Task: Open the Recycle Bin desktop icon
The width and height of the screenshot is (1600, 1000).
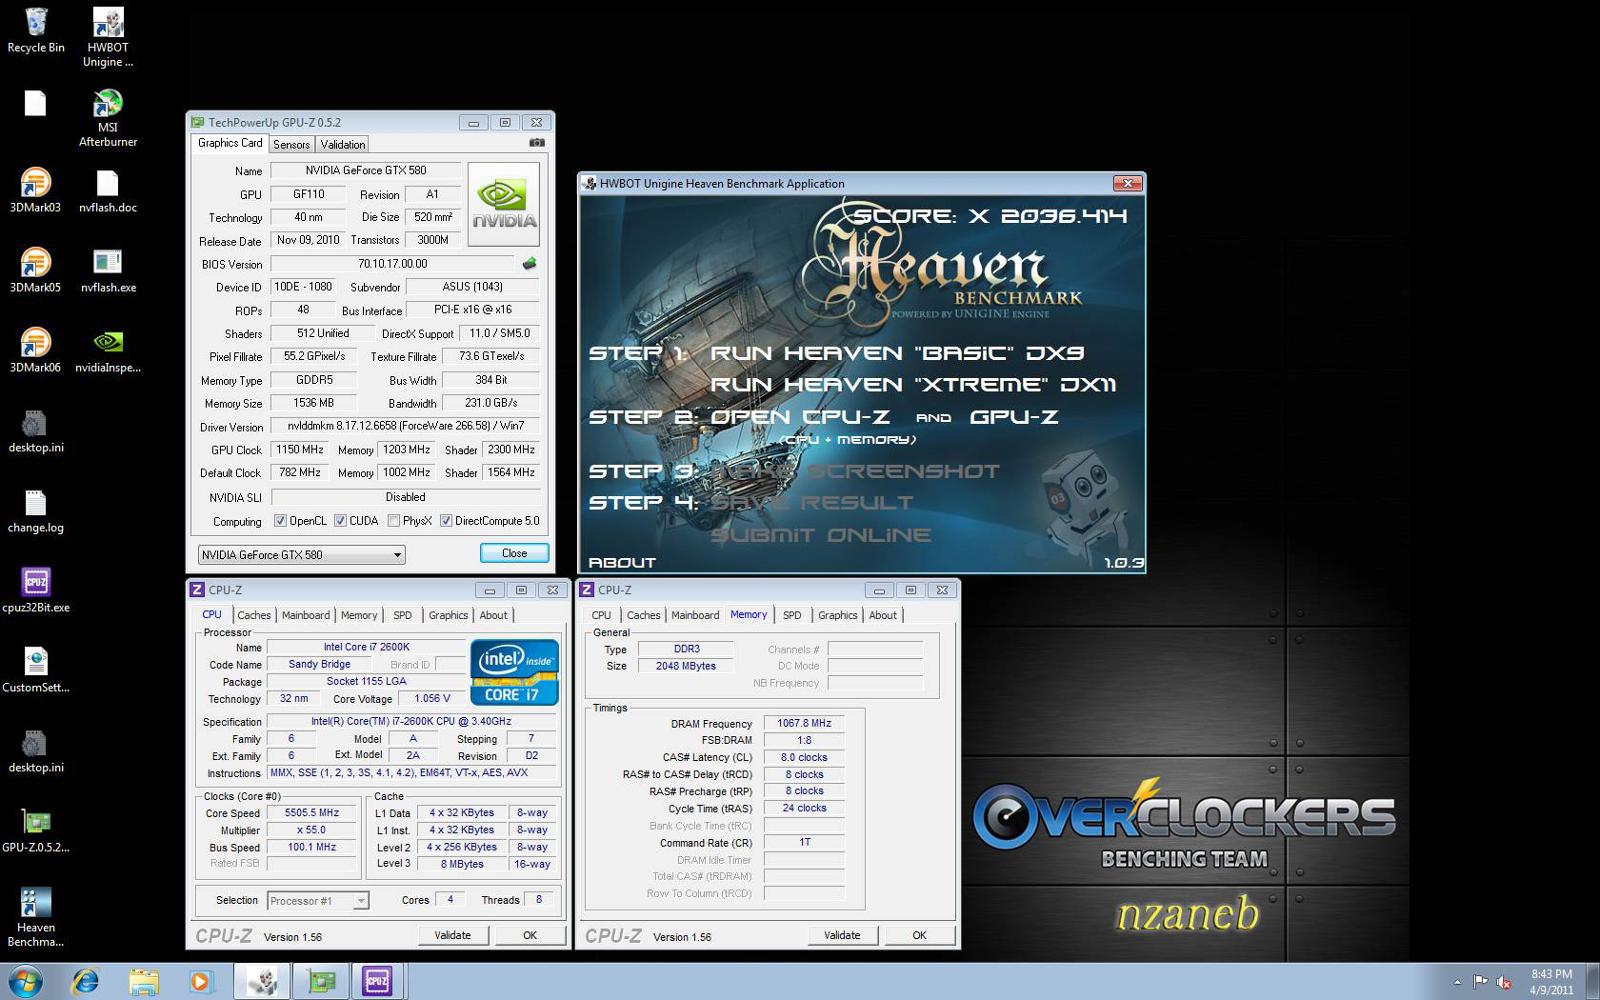Action: [x=36, y=30]
